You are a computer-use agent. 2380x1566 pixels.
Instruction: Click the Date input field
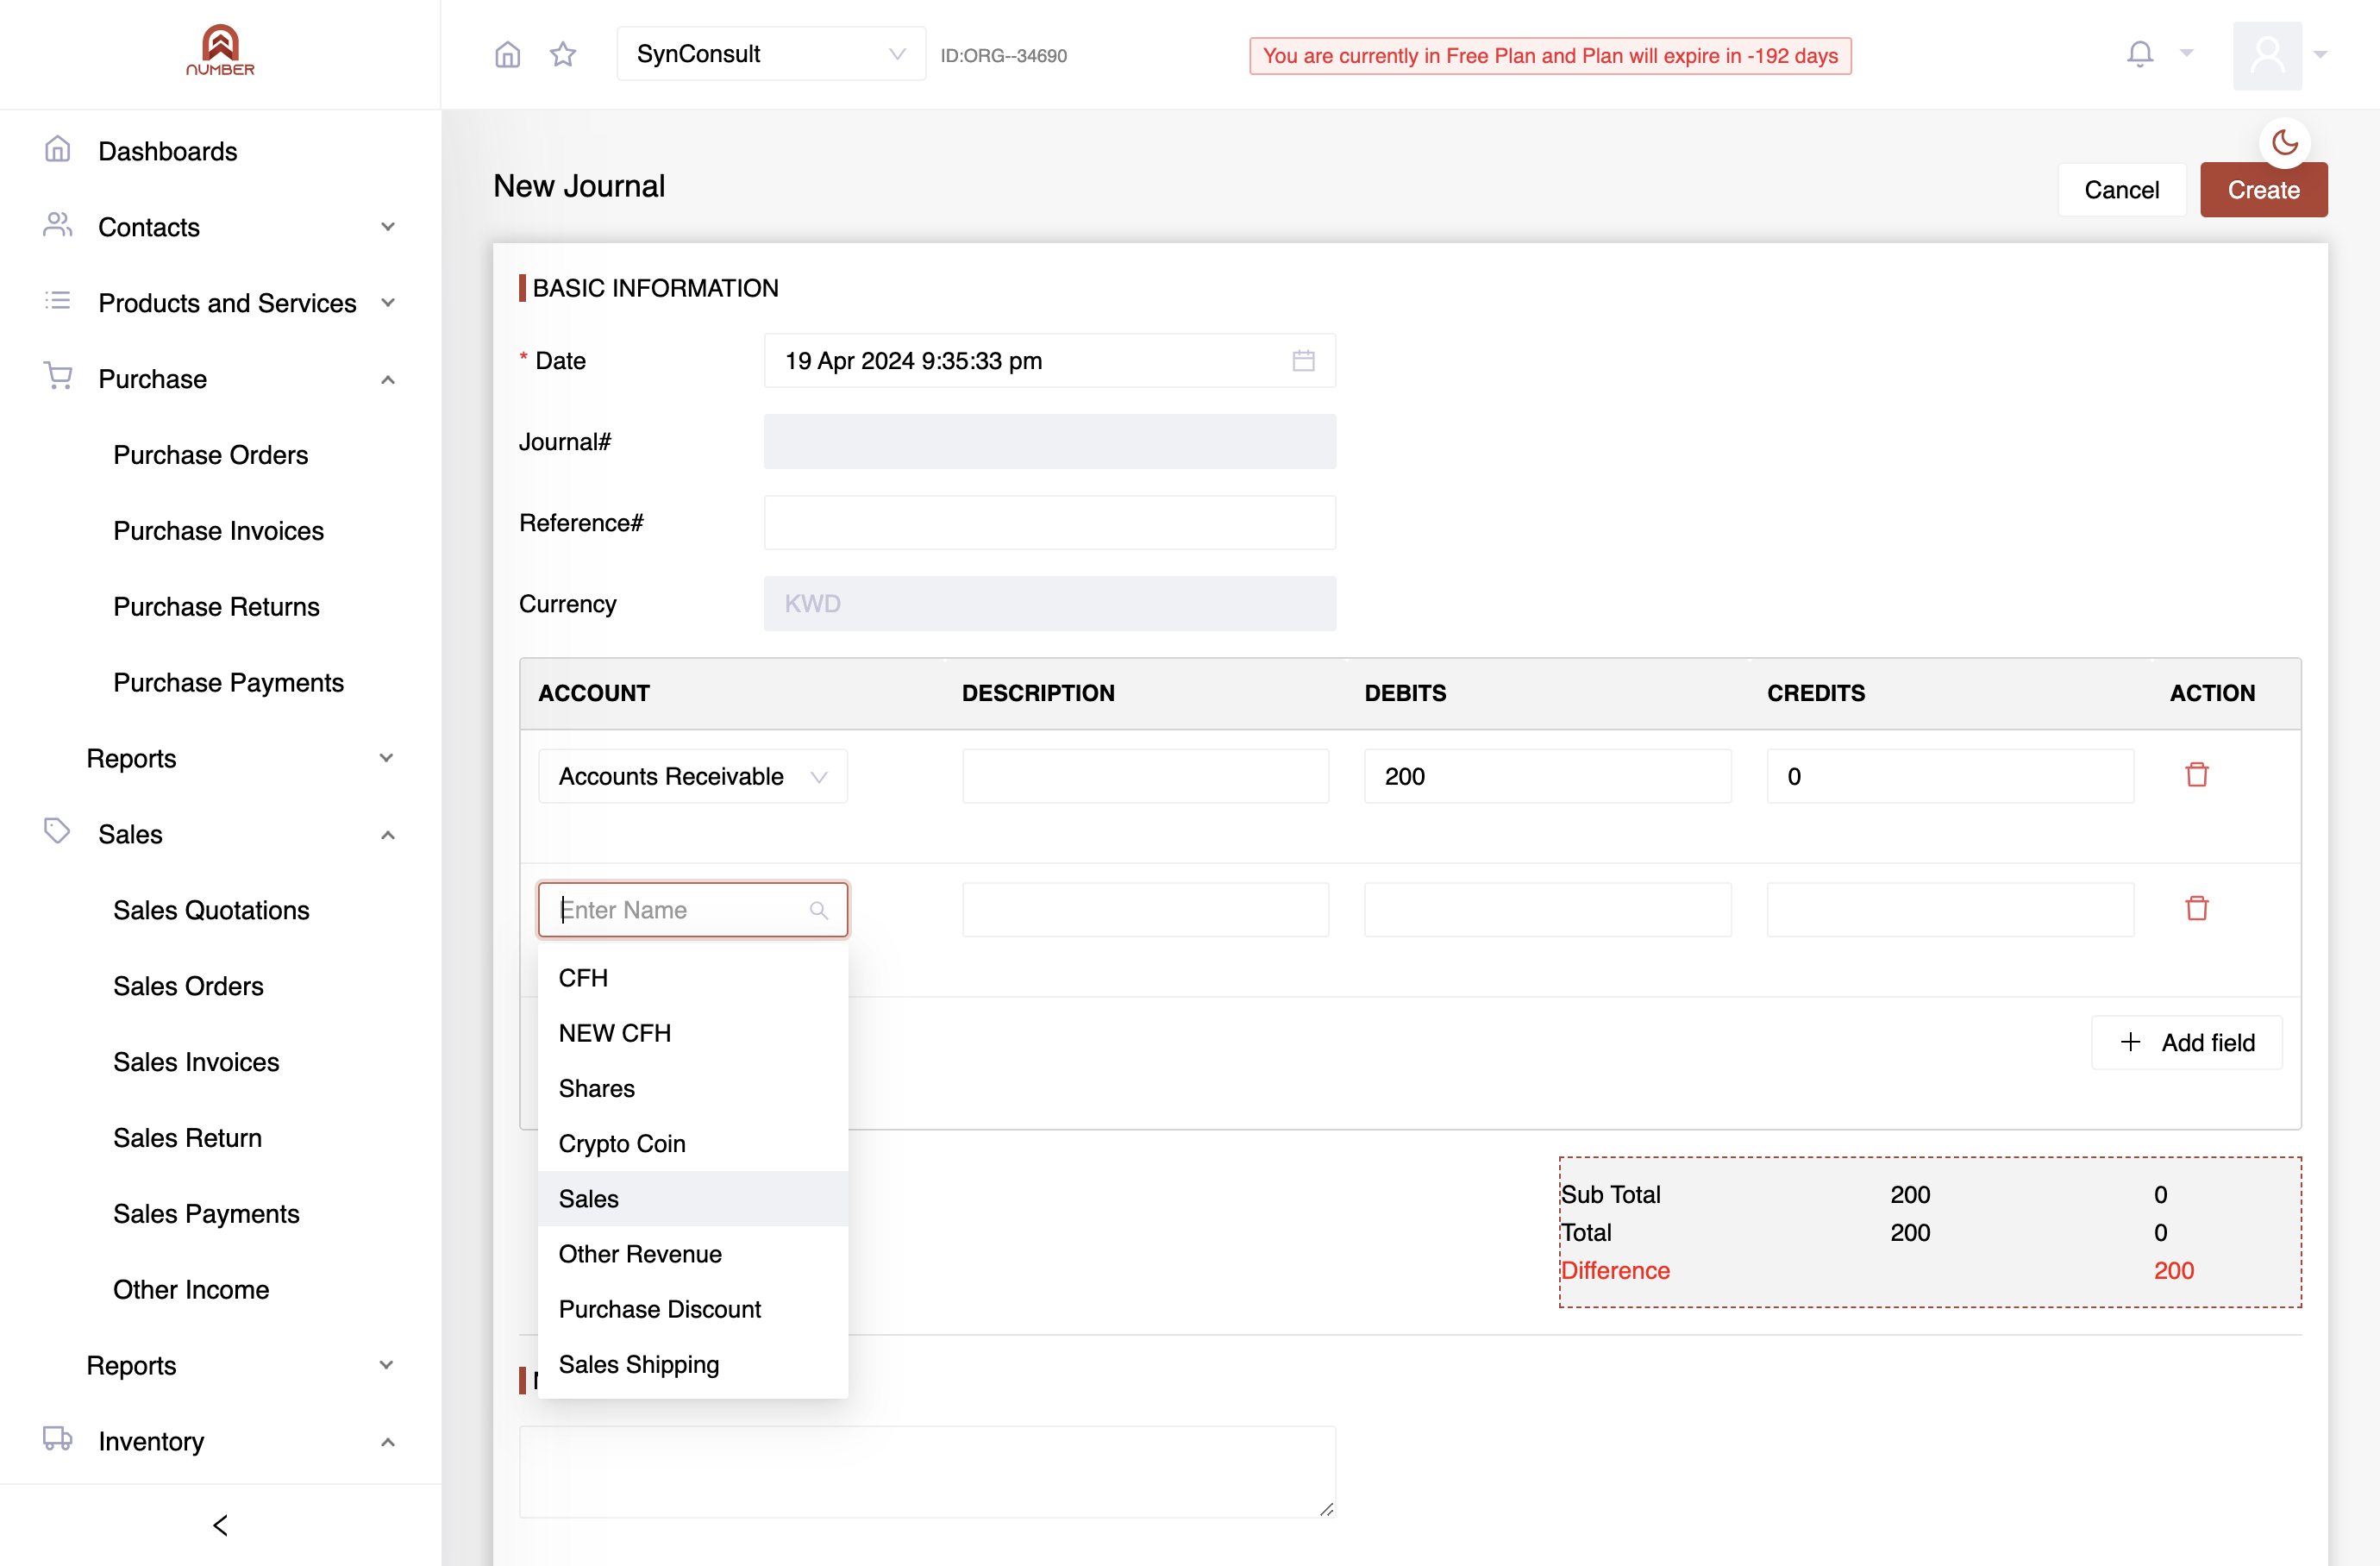tap(1049, 360)
